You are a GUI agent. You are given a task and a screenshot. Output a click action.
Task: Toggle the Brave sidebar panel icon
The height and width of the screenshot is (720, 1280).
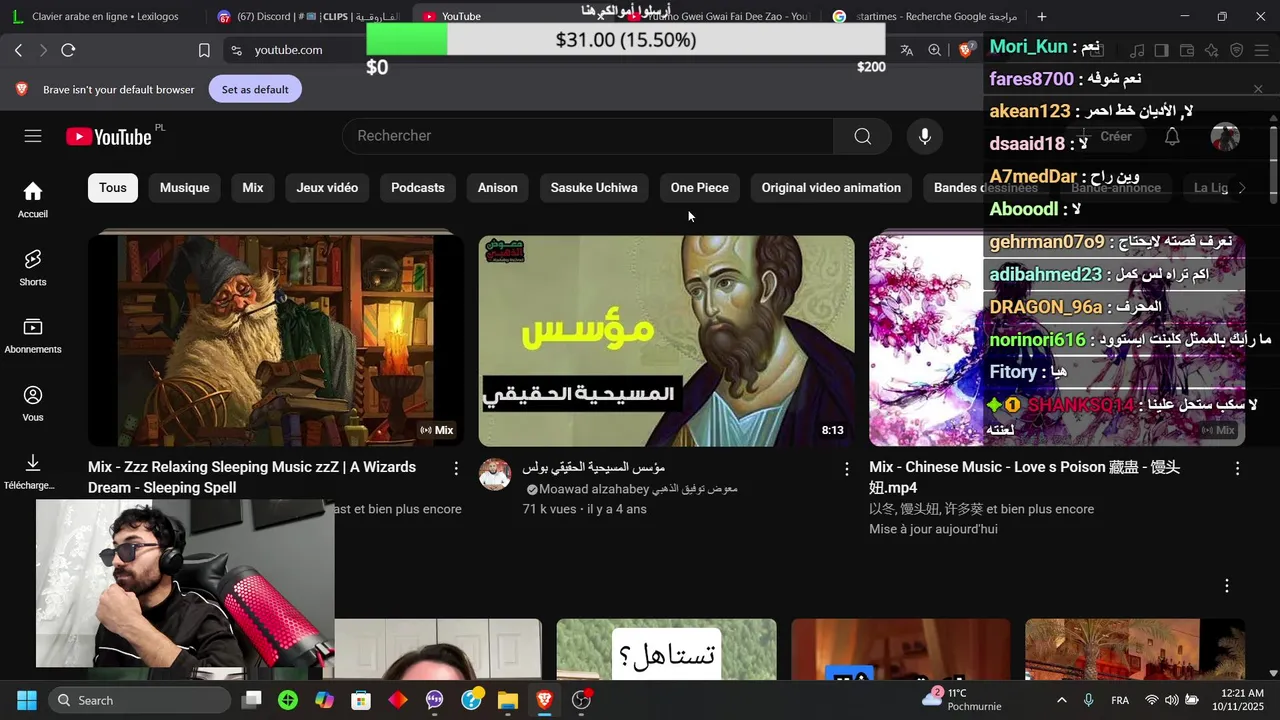(x=1161, y=50)
